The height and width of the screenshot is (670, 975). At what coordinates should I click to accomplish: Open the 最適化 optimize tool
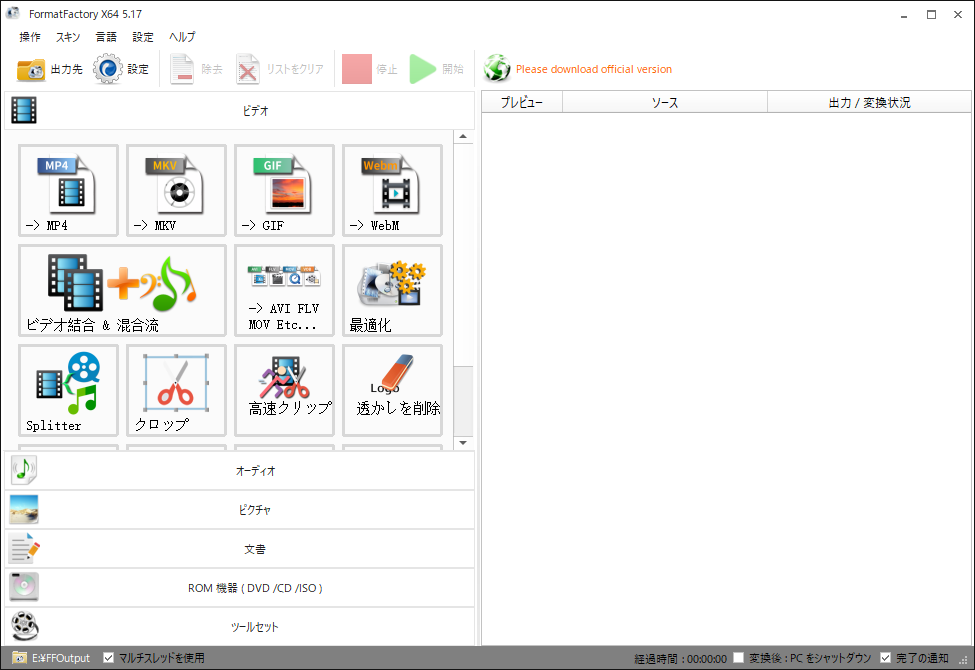click(x=392, y=291)
